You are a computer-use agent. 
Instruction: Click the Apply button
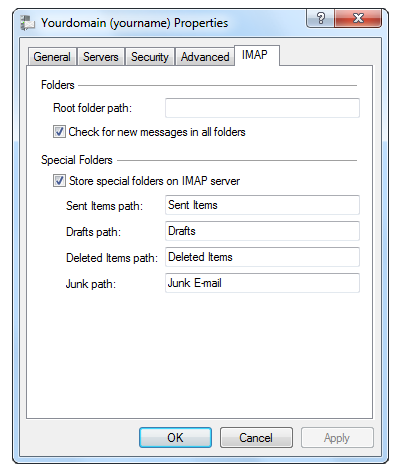337,437
